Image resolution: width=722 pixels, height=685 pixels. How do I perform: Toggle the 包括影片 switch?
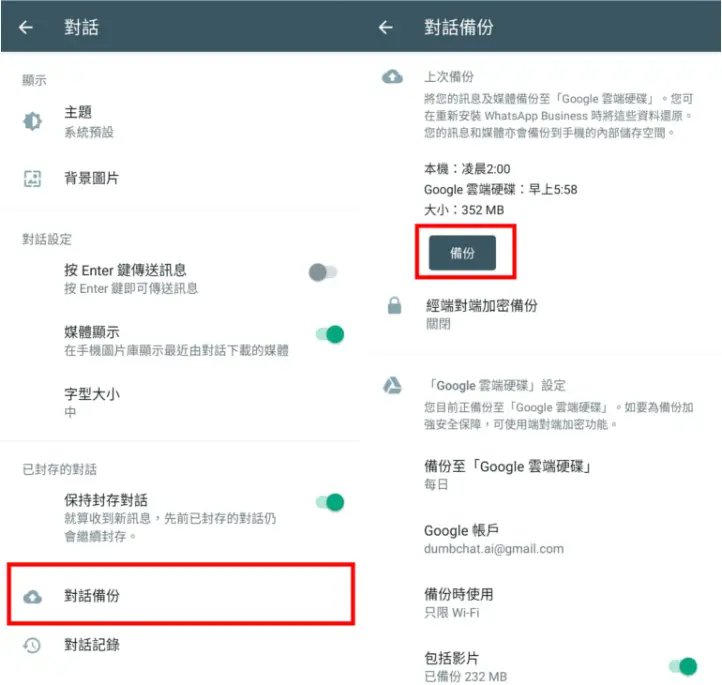pos(683,666)
